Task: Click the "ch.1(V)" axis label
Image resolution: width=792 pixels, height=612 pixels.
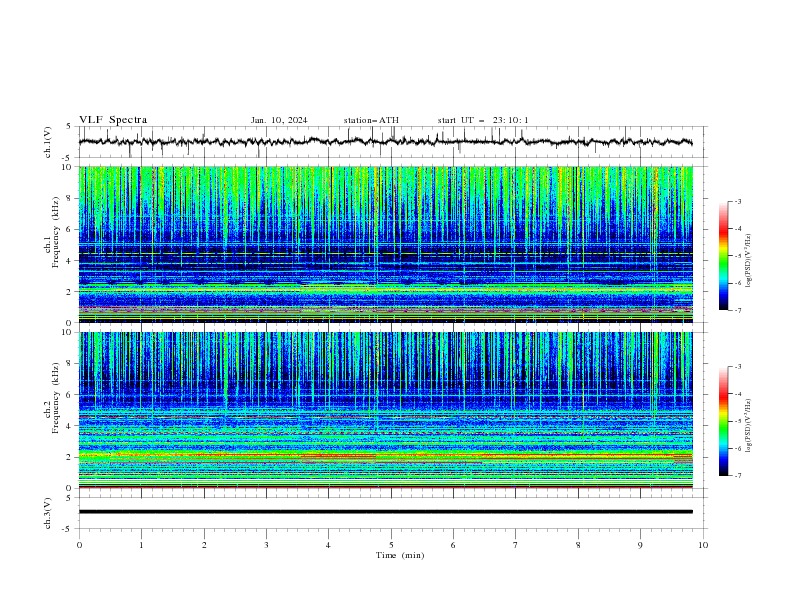Action: (48, 142)
